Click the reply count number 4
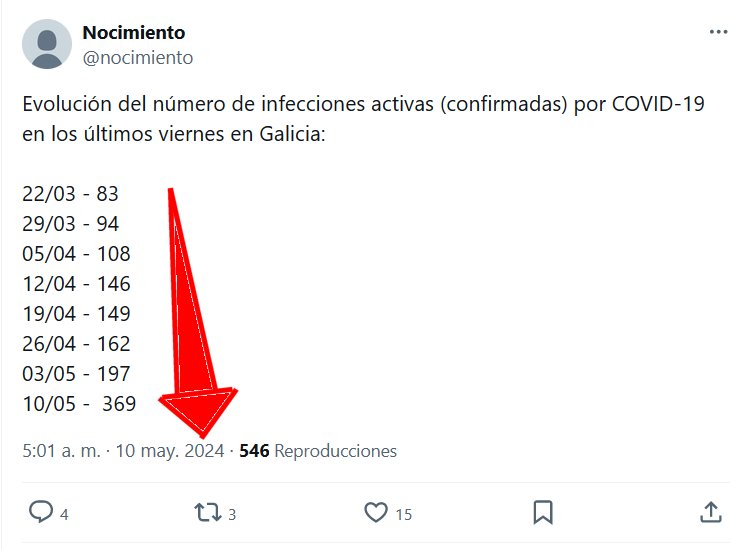744x550 pixels. [x=64, y=515]
